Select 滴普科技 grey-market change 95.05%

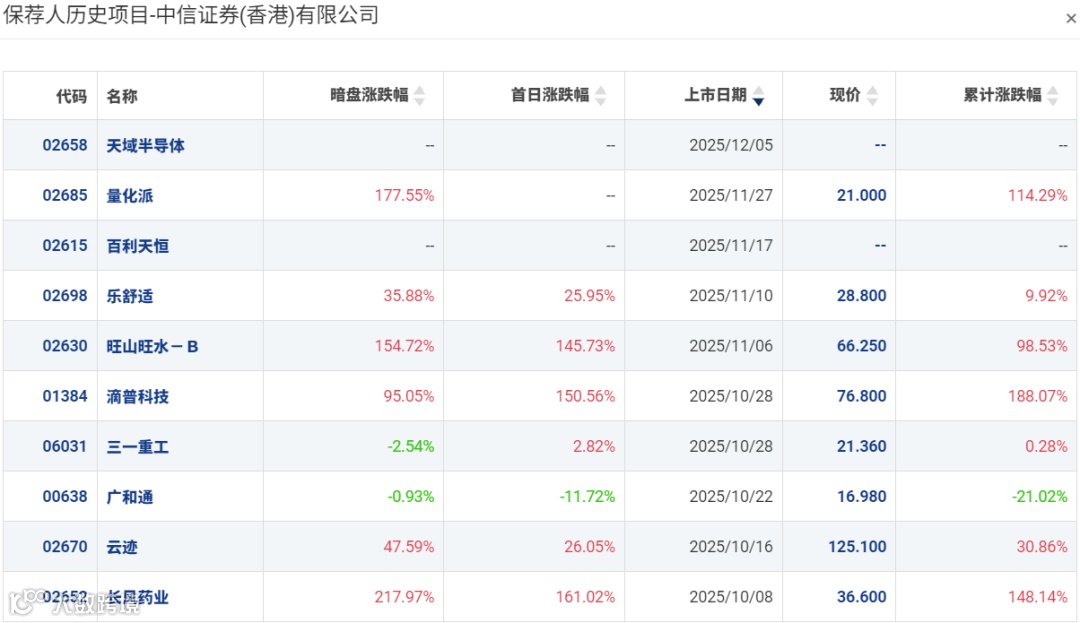click(408, 397)
